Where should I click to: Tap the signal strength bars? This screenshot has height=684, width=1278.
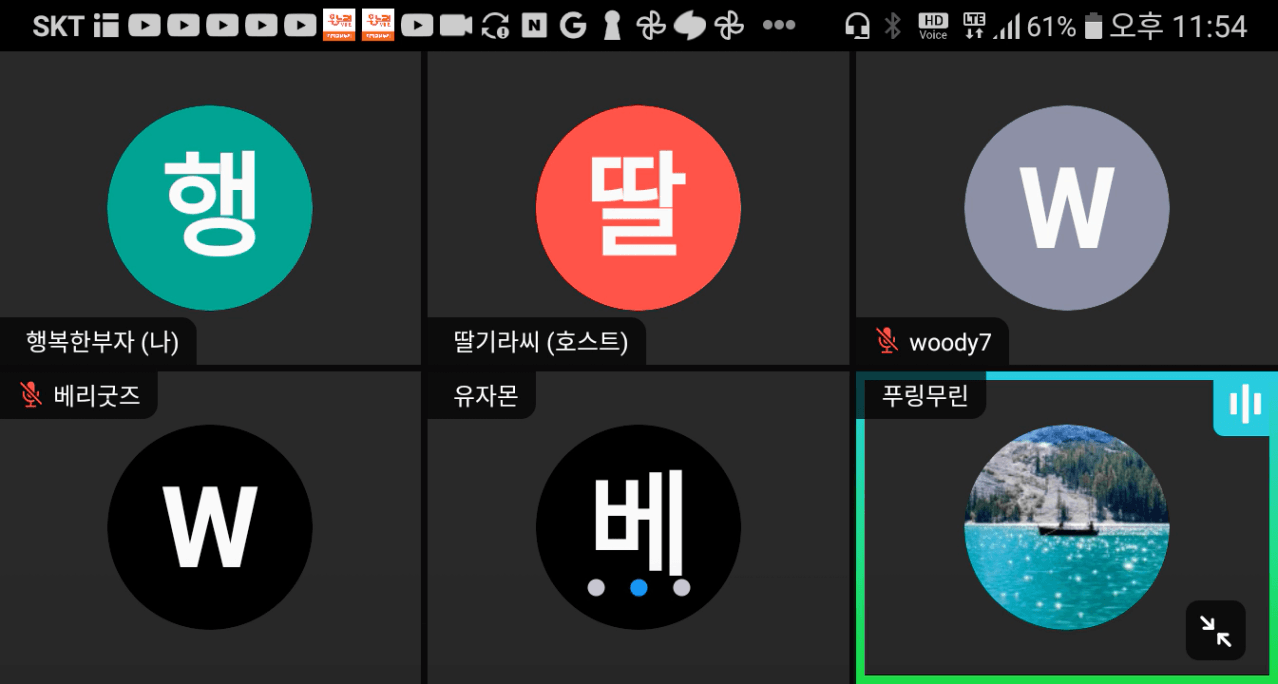[1007, 26]
